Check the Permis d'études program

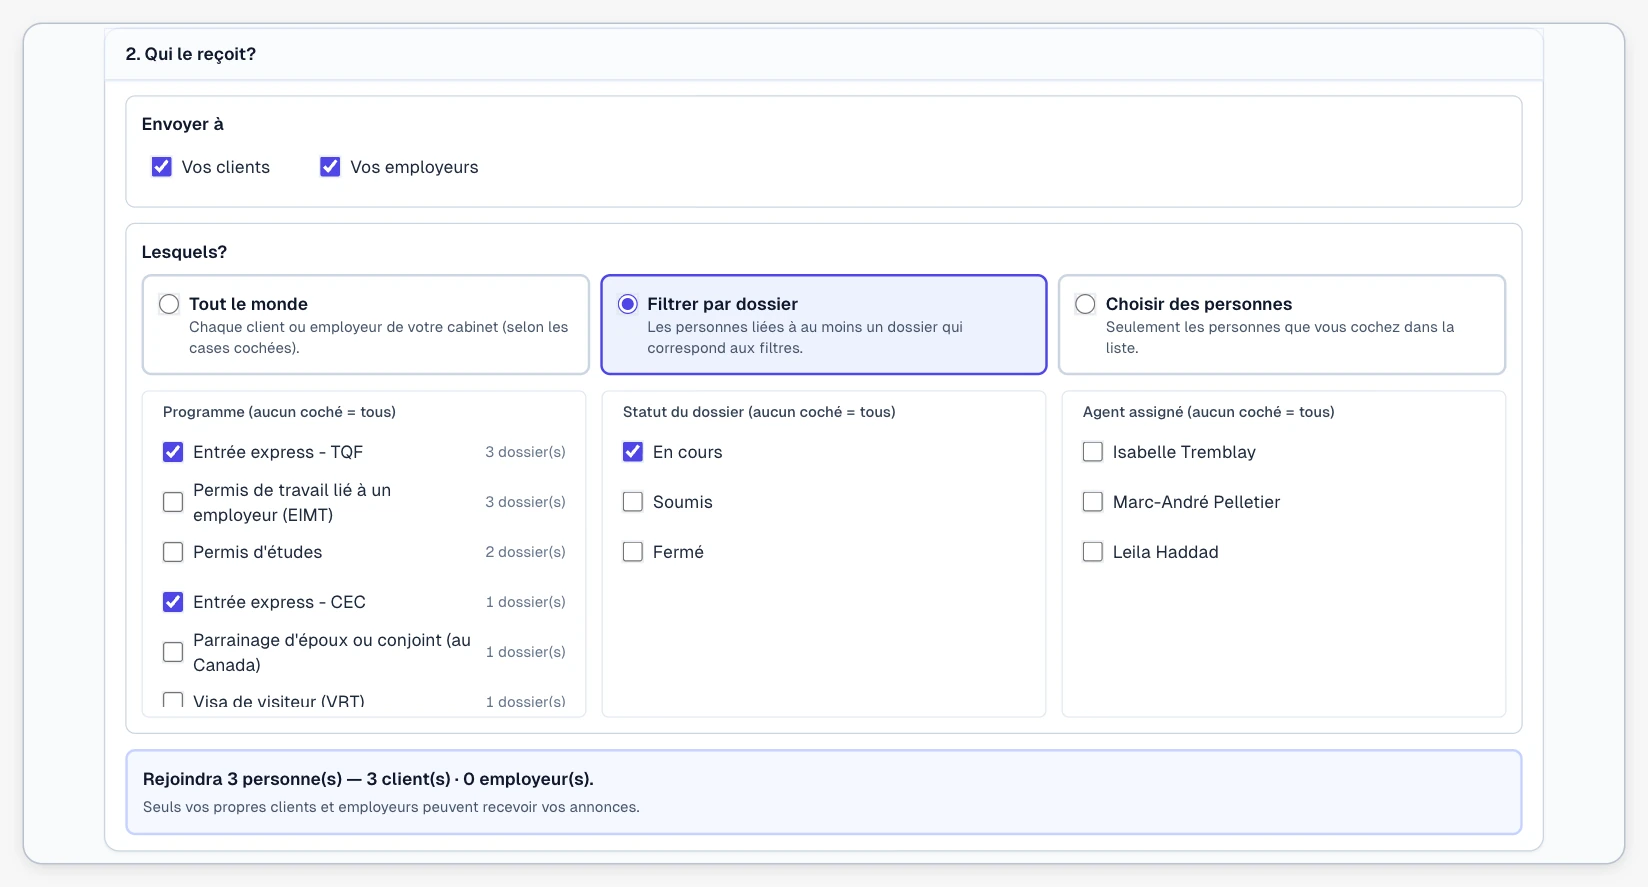tap(173, 552)
